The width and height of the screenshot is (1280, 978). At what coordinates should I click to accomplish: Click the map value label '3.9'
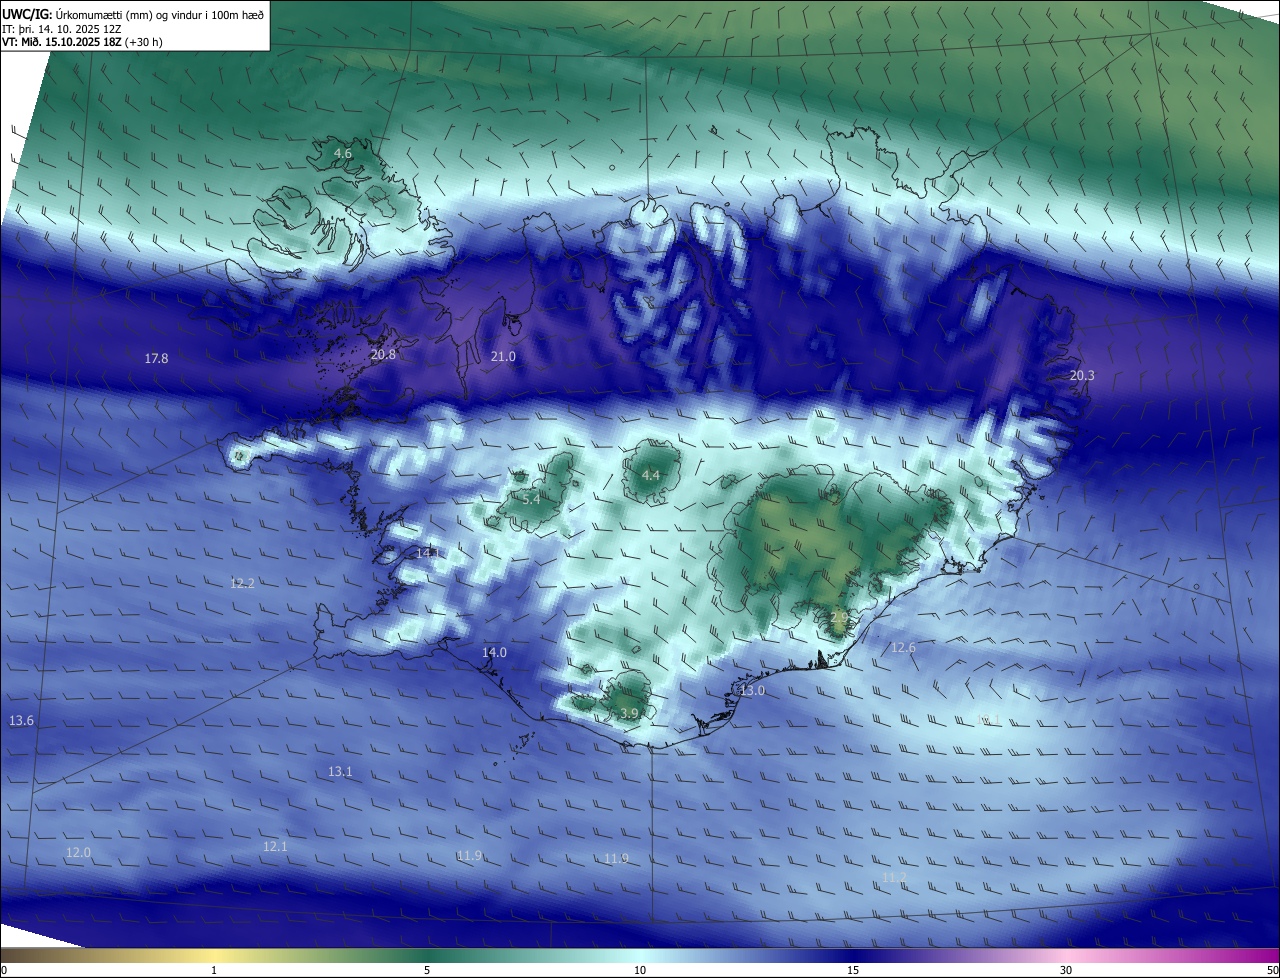tap(629, 713)
